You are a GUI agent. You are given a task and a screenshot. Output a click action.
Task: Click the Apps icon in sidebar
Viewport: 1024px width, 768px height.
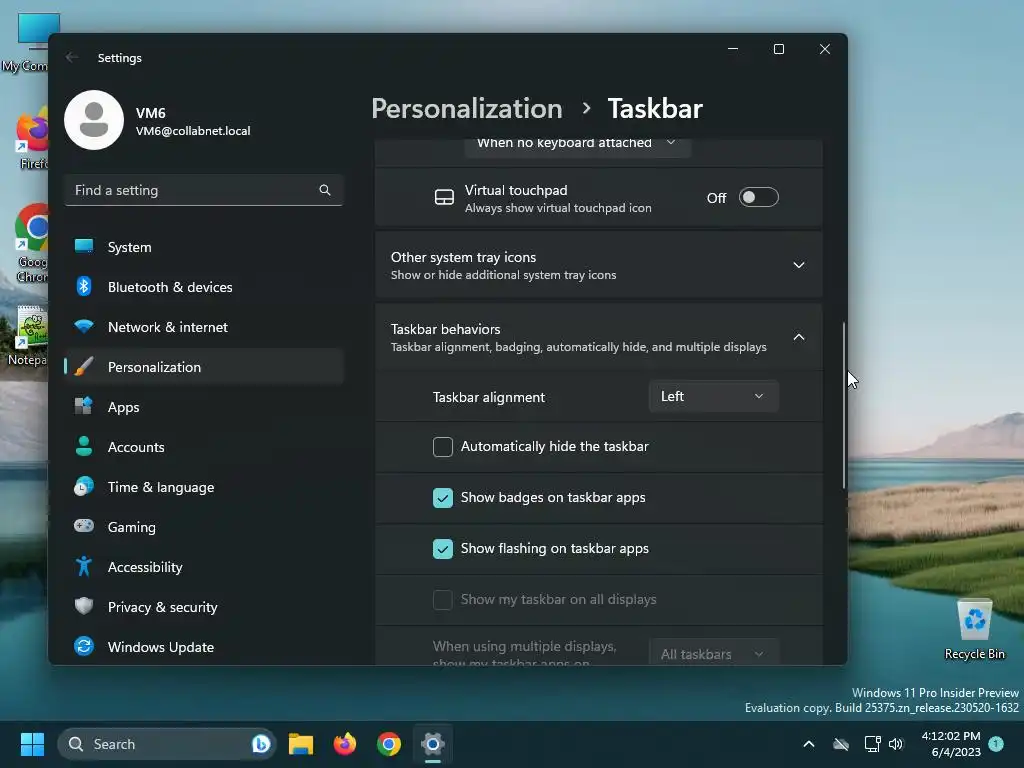point(84,406)
